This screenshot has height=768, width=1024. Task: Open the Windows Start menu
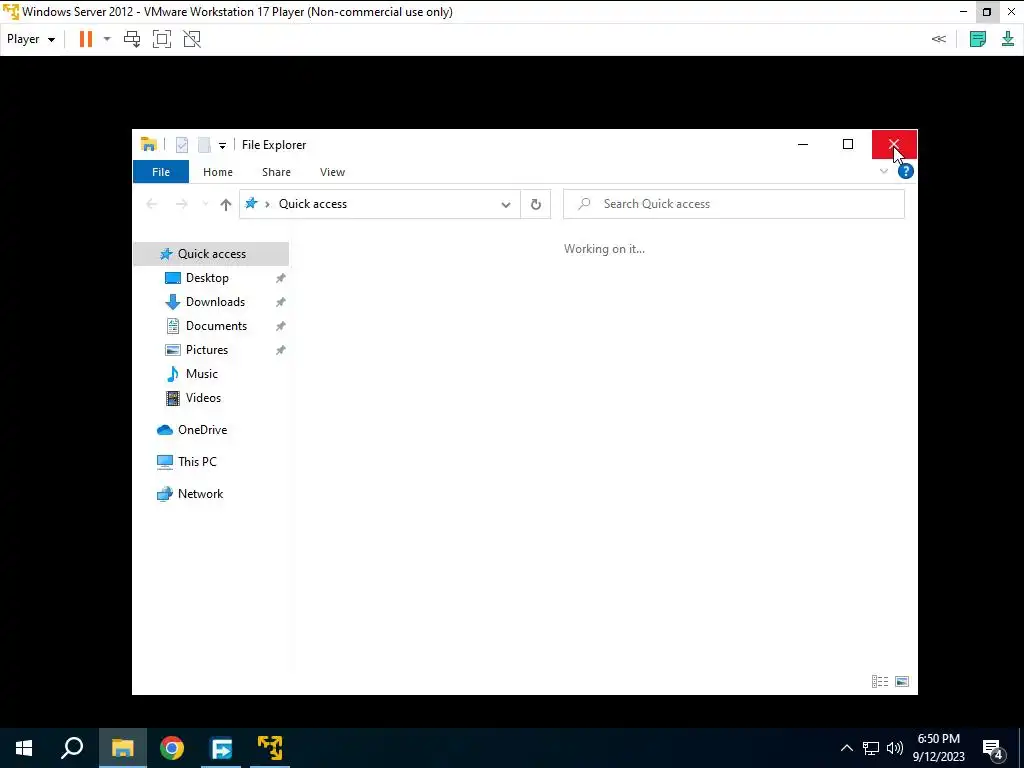pyautogui.click(x=24, y=748)
